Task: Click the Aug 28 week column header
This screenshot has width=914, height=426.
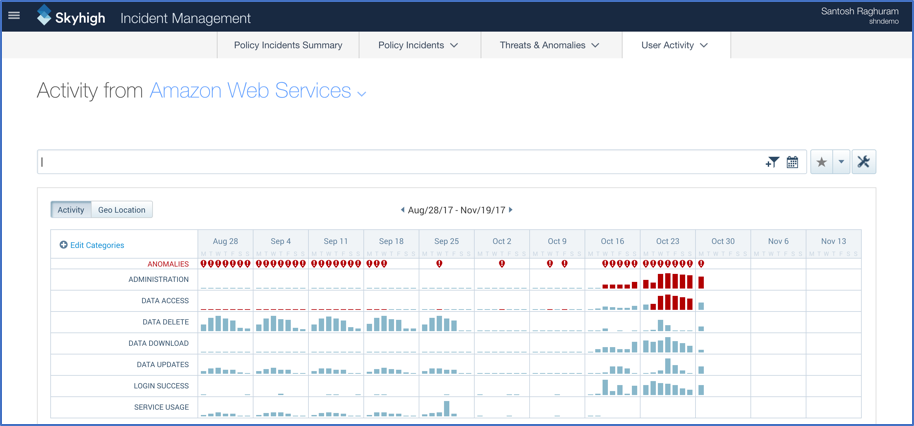Action: [x=226, y=241]
